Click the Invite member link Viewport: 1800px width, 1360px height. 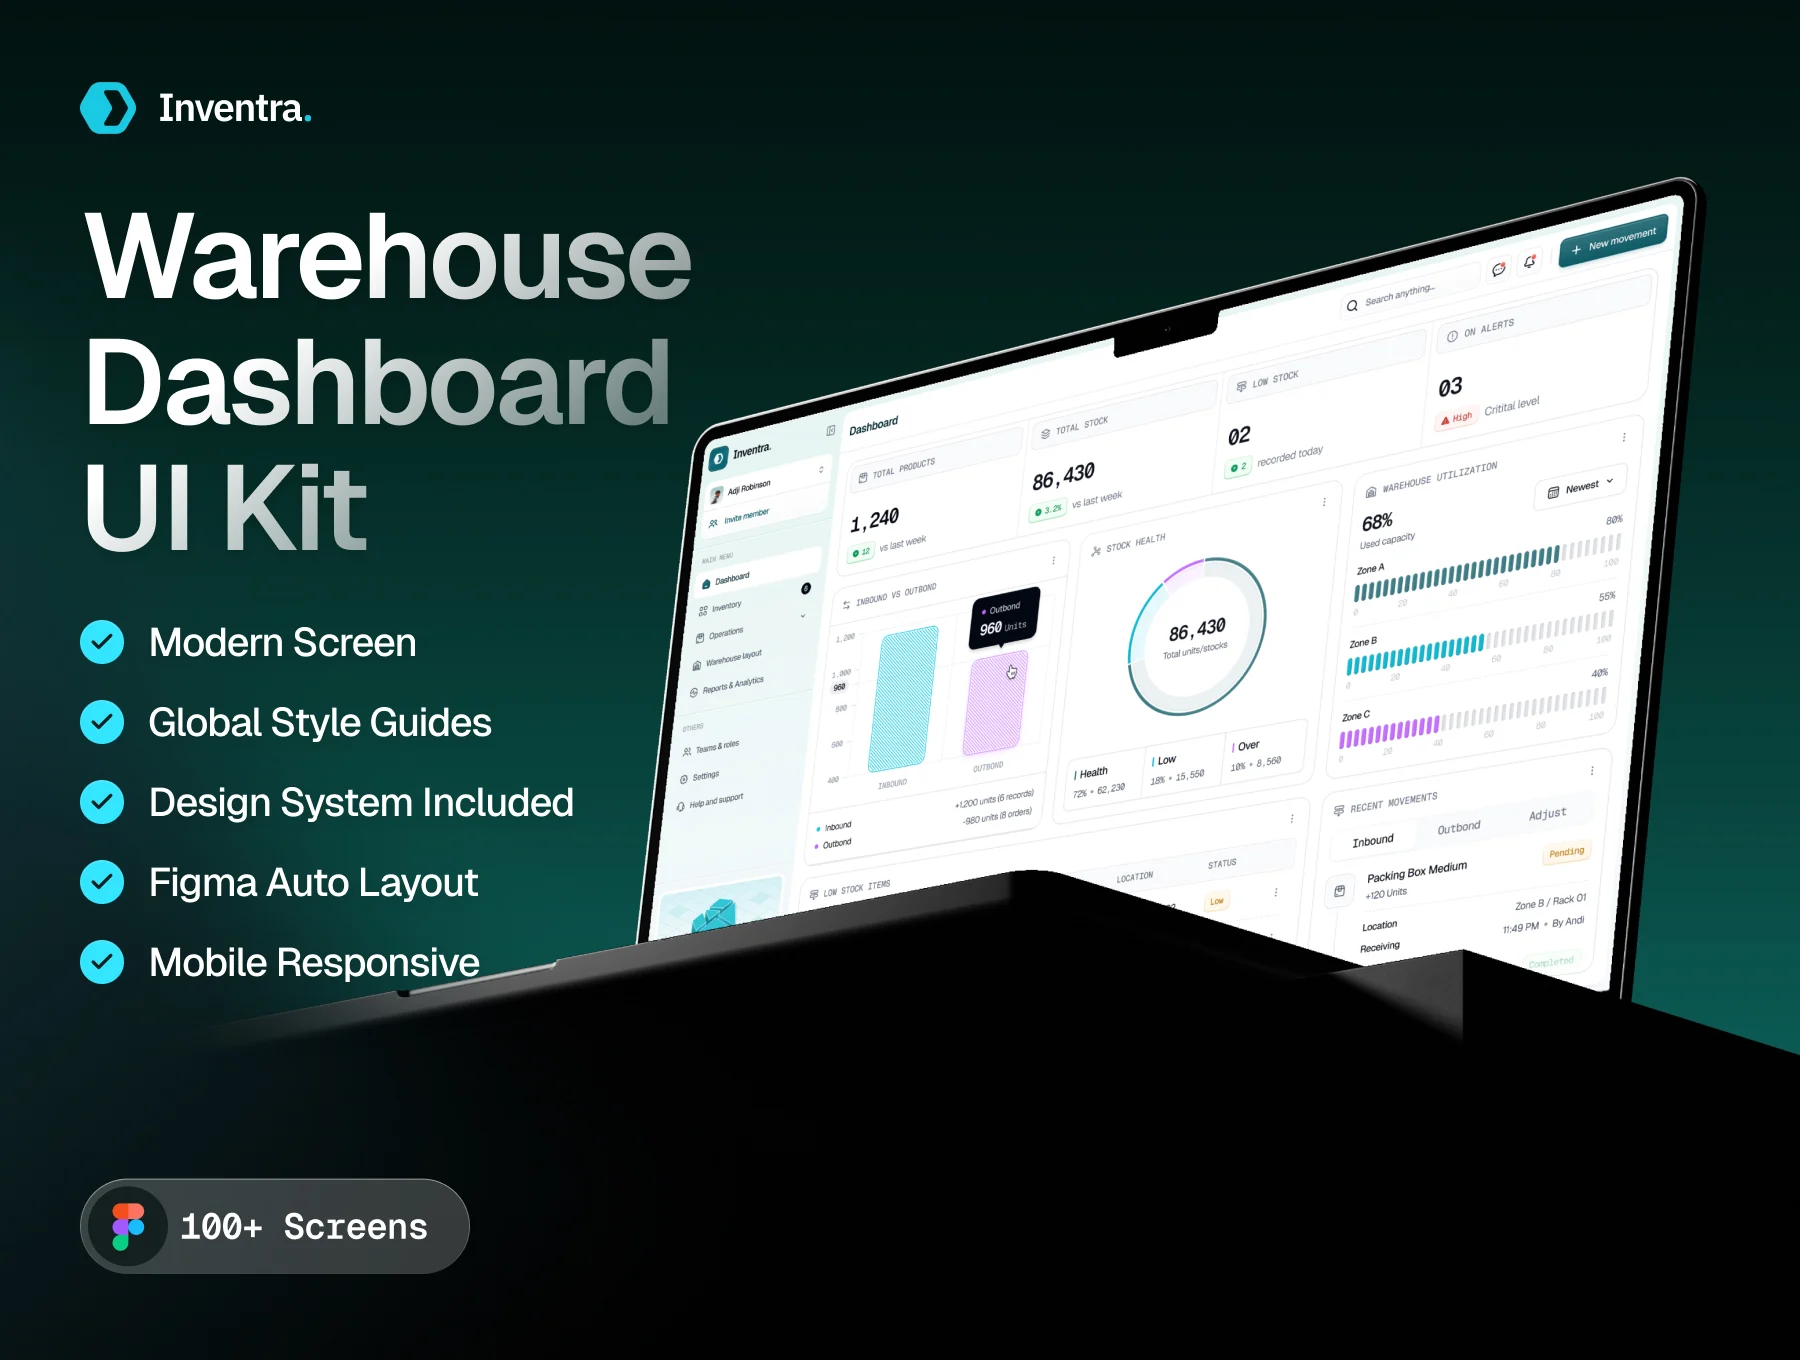740,517
